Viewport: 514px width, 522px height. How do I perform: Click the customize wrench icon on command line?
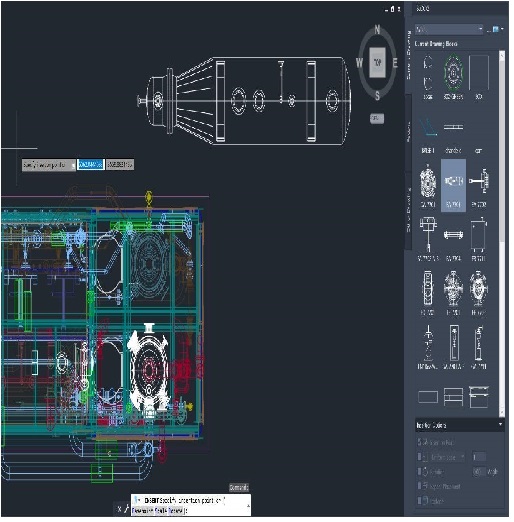(x=126, y=509)
